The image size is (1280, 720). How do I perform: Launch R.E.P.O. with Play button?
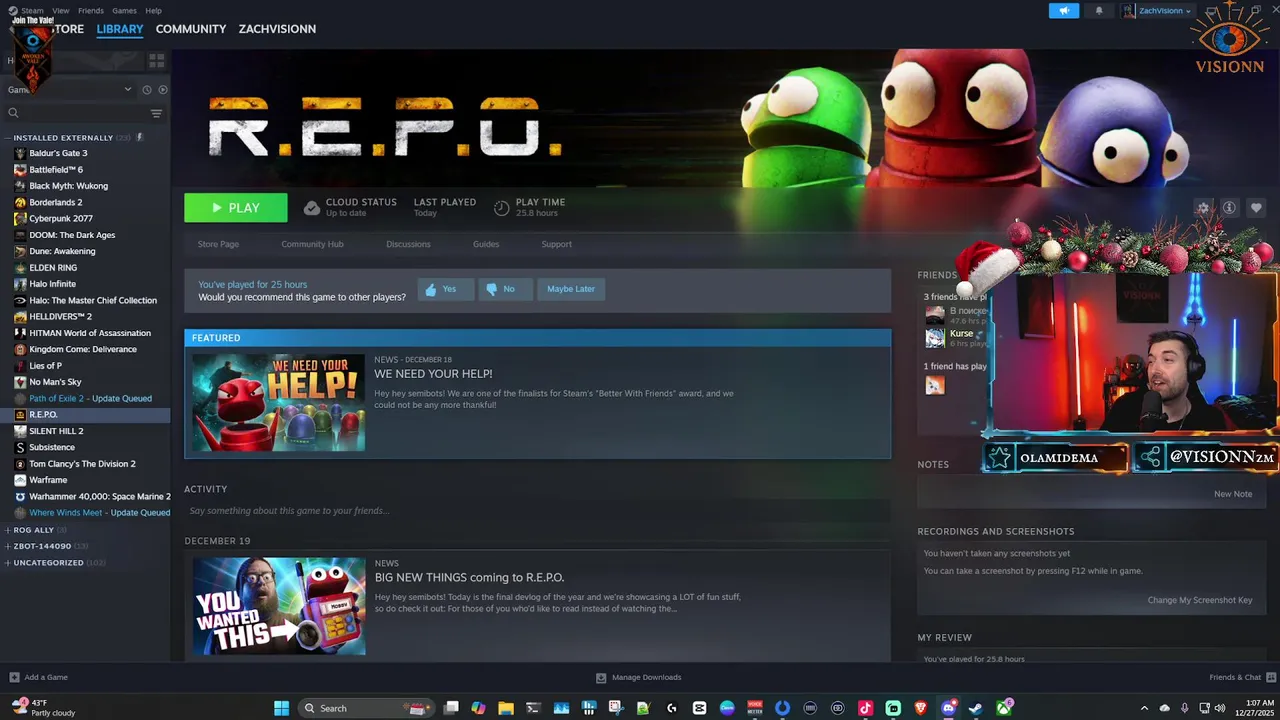click(236, 208)
